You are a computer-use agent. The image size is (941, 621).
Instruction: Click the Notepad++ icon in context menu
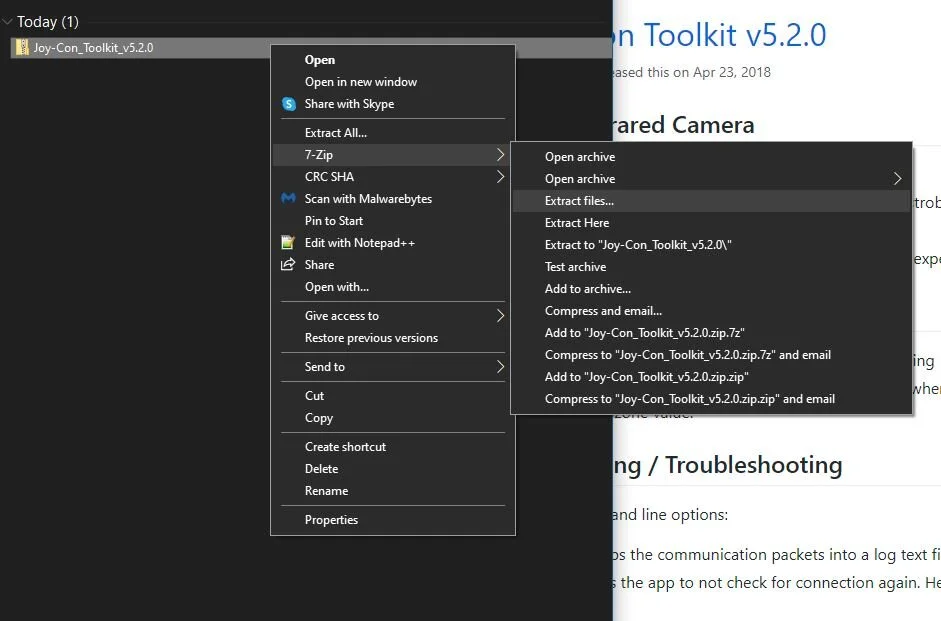pyautogui.click(x=288, y=242)
